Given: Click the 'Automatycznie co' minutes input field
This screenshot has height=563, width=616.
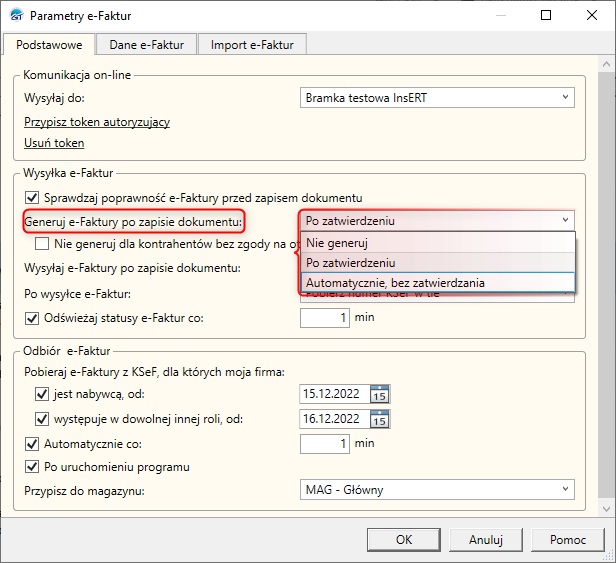Looking at the screenshot, I should point(325,442).
